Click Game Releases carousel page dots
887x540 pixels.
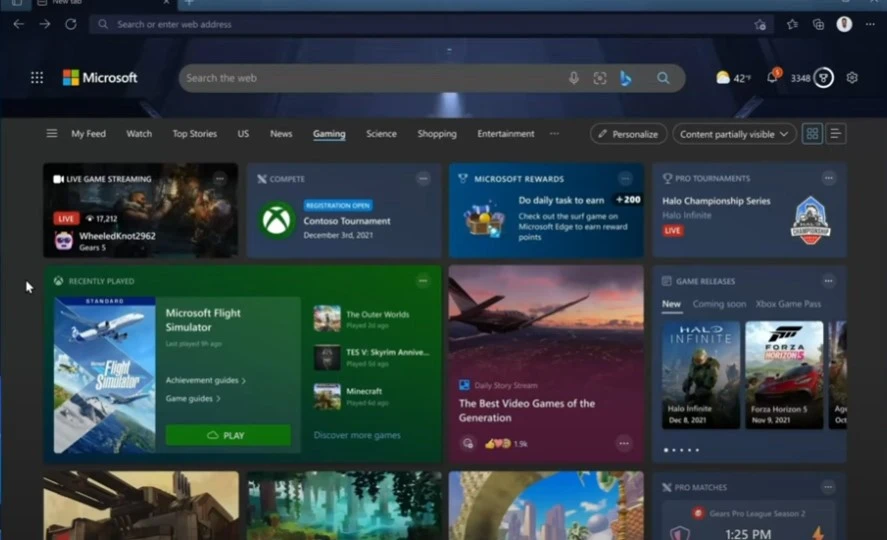click(681, 450)
